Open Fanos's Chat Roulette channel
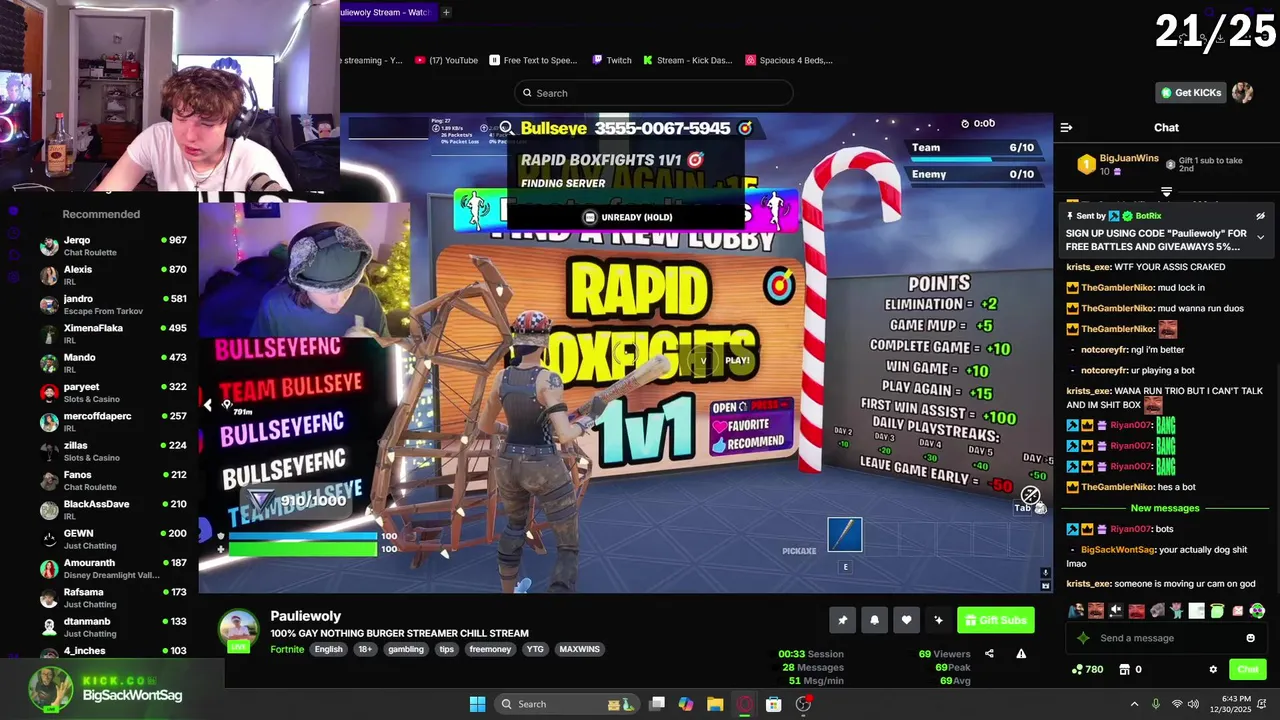This screenshot has width=1280, height=720. coord(113,480)
